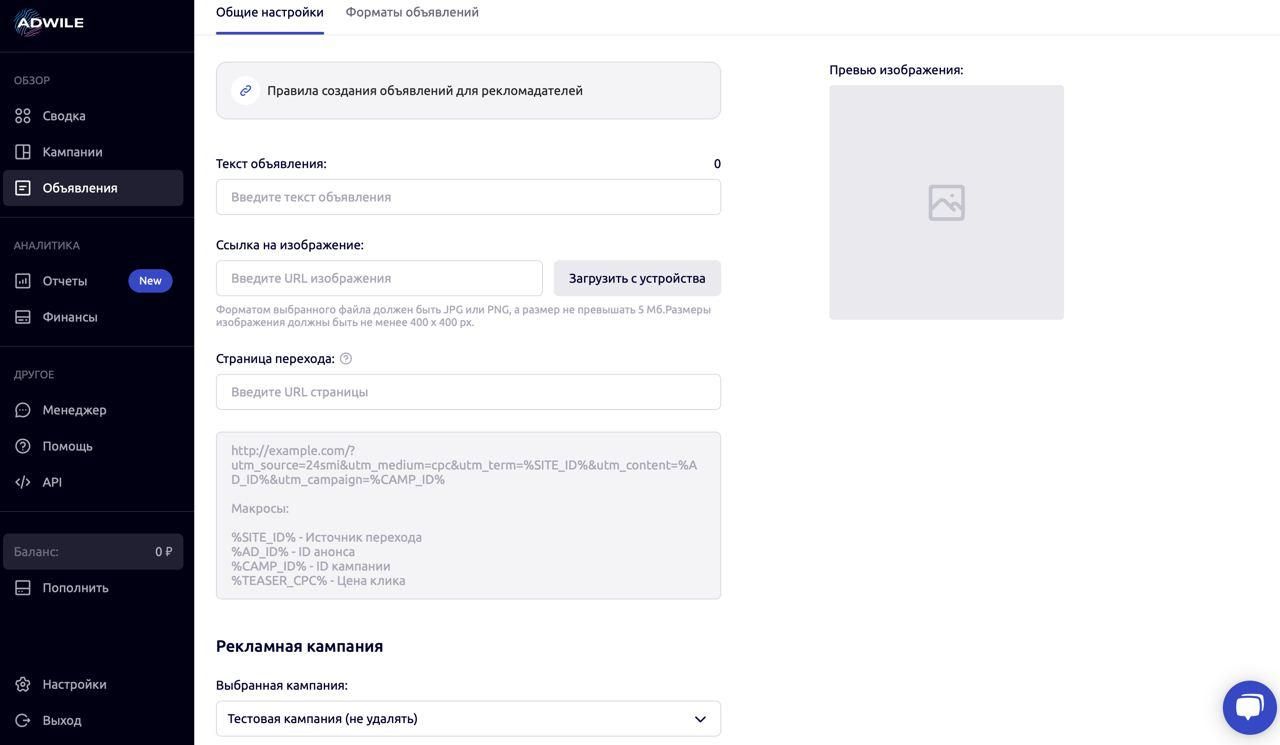Image resolution: width=1280 pixels, height=745 pixels.
Task: Open the Менеджер chat icon
Action: [22, 410]
